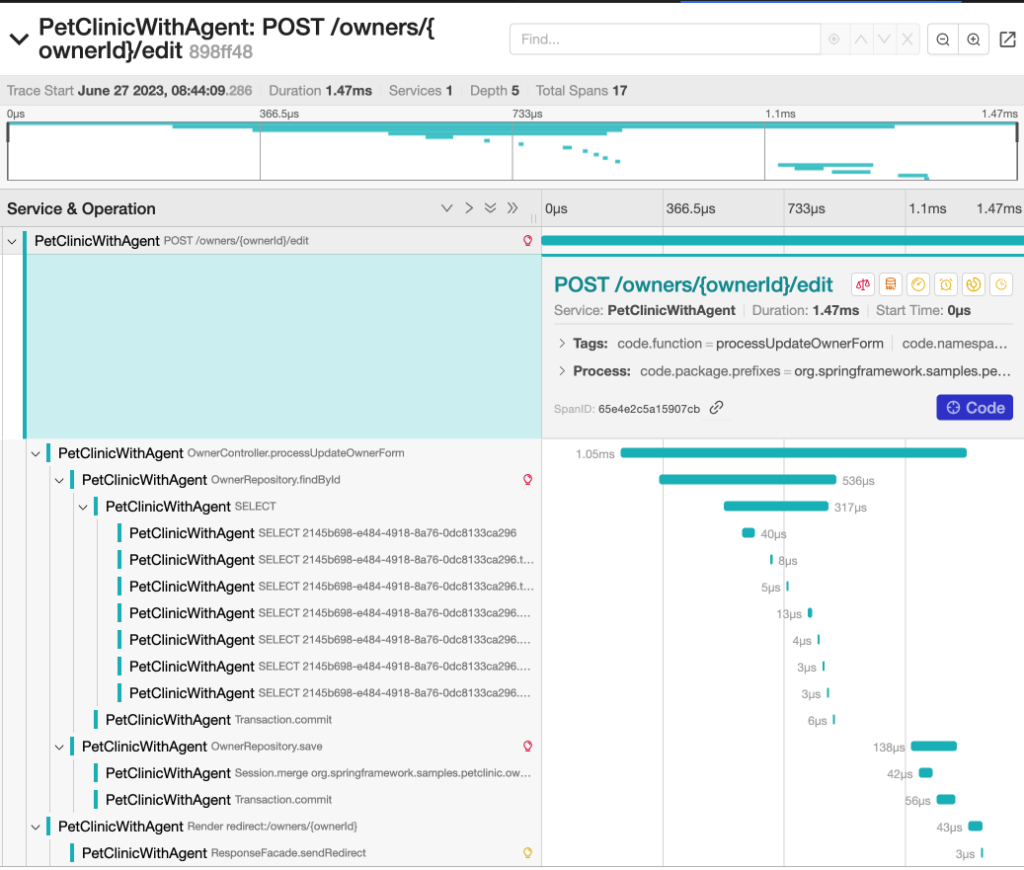Collapse the SELECT span children
The width and height of the screenshot is (1024, 870).
tap(83, 507)
